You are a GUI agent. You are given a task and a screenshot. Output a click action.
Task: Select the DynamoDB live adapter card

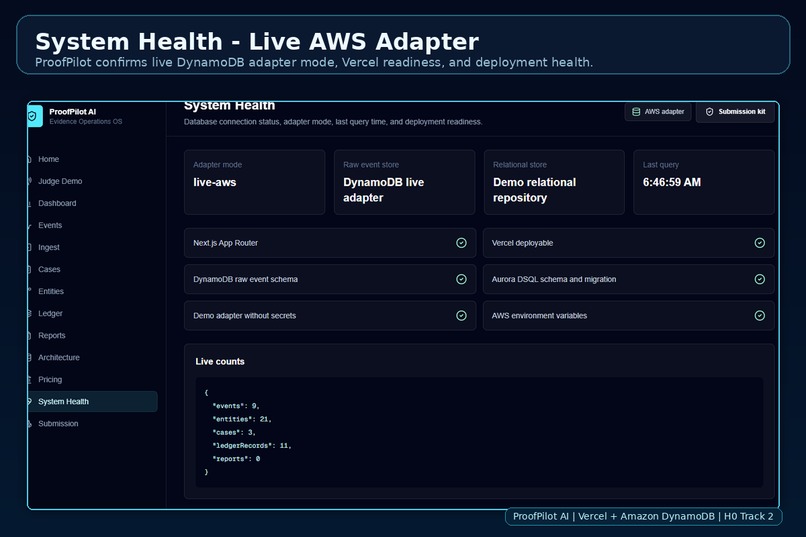click(x=404, y=182)
